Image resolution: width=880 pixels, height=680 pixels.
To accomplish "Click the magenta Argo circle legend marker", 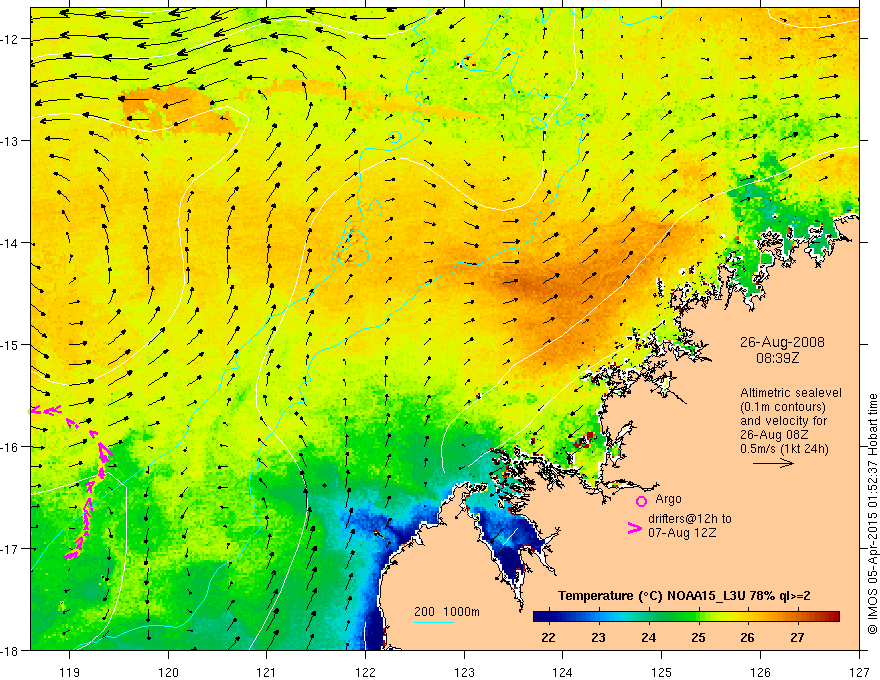I will [x=641, y=501].
